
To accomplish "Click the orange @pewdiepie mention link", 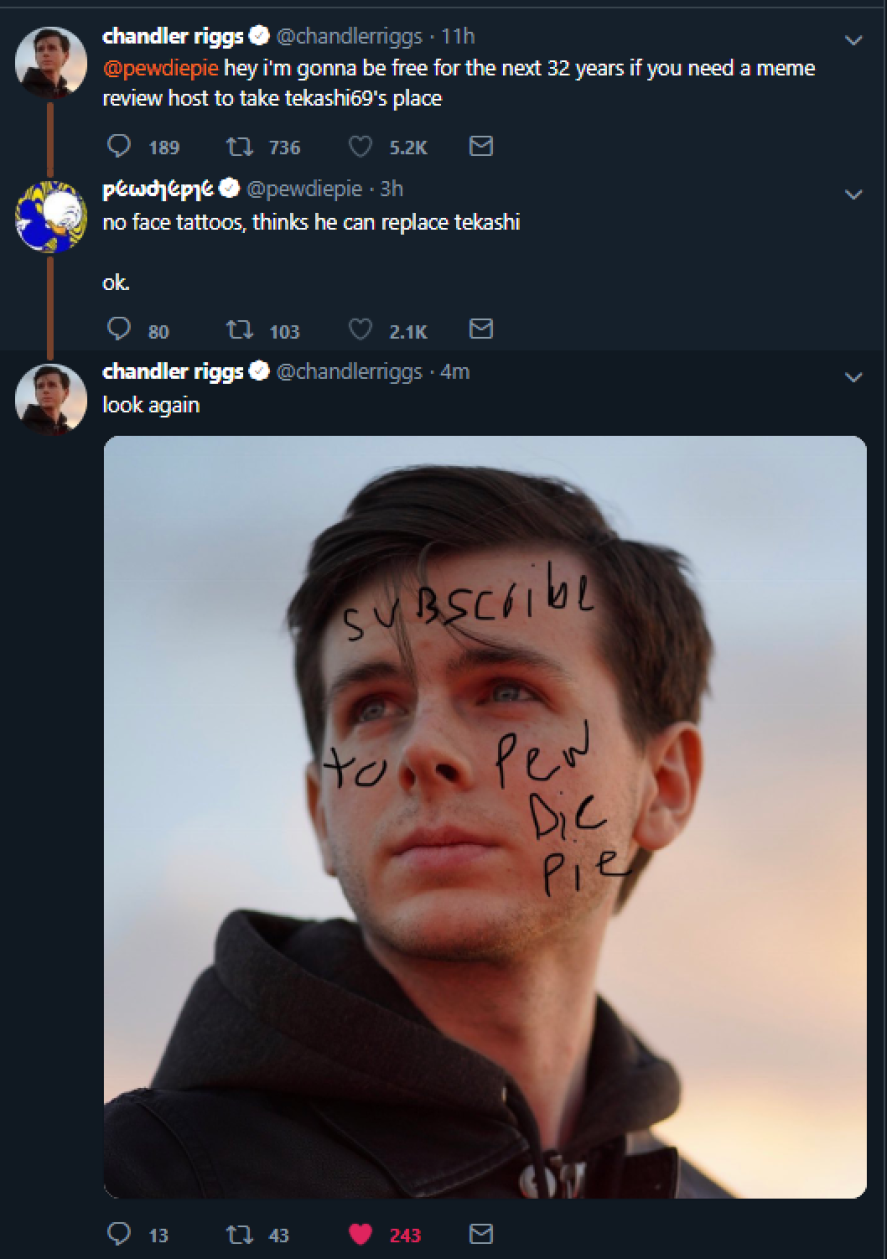I will [160, 69].
